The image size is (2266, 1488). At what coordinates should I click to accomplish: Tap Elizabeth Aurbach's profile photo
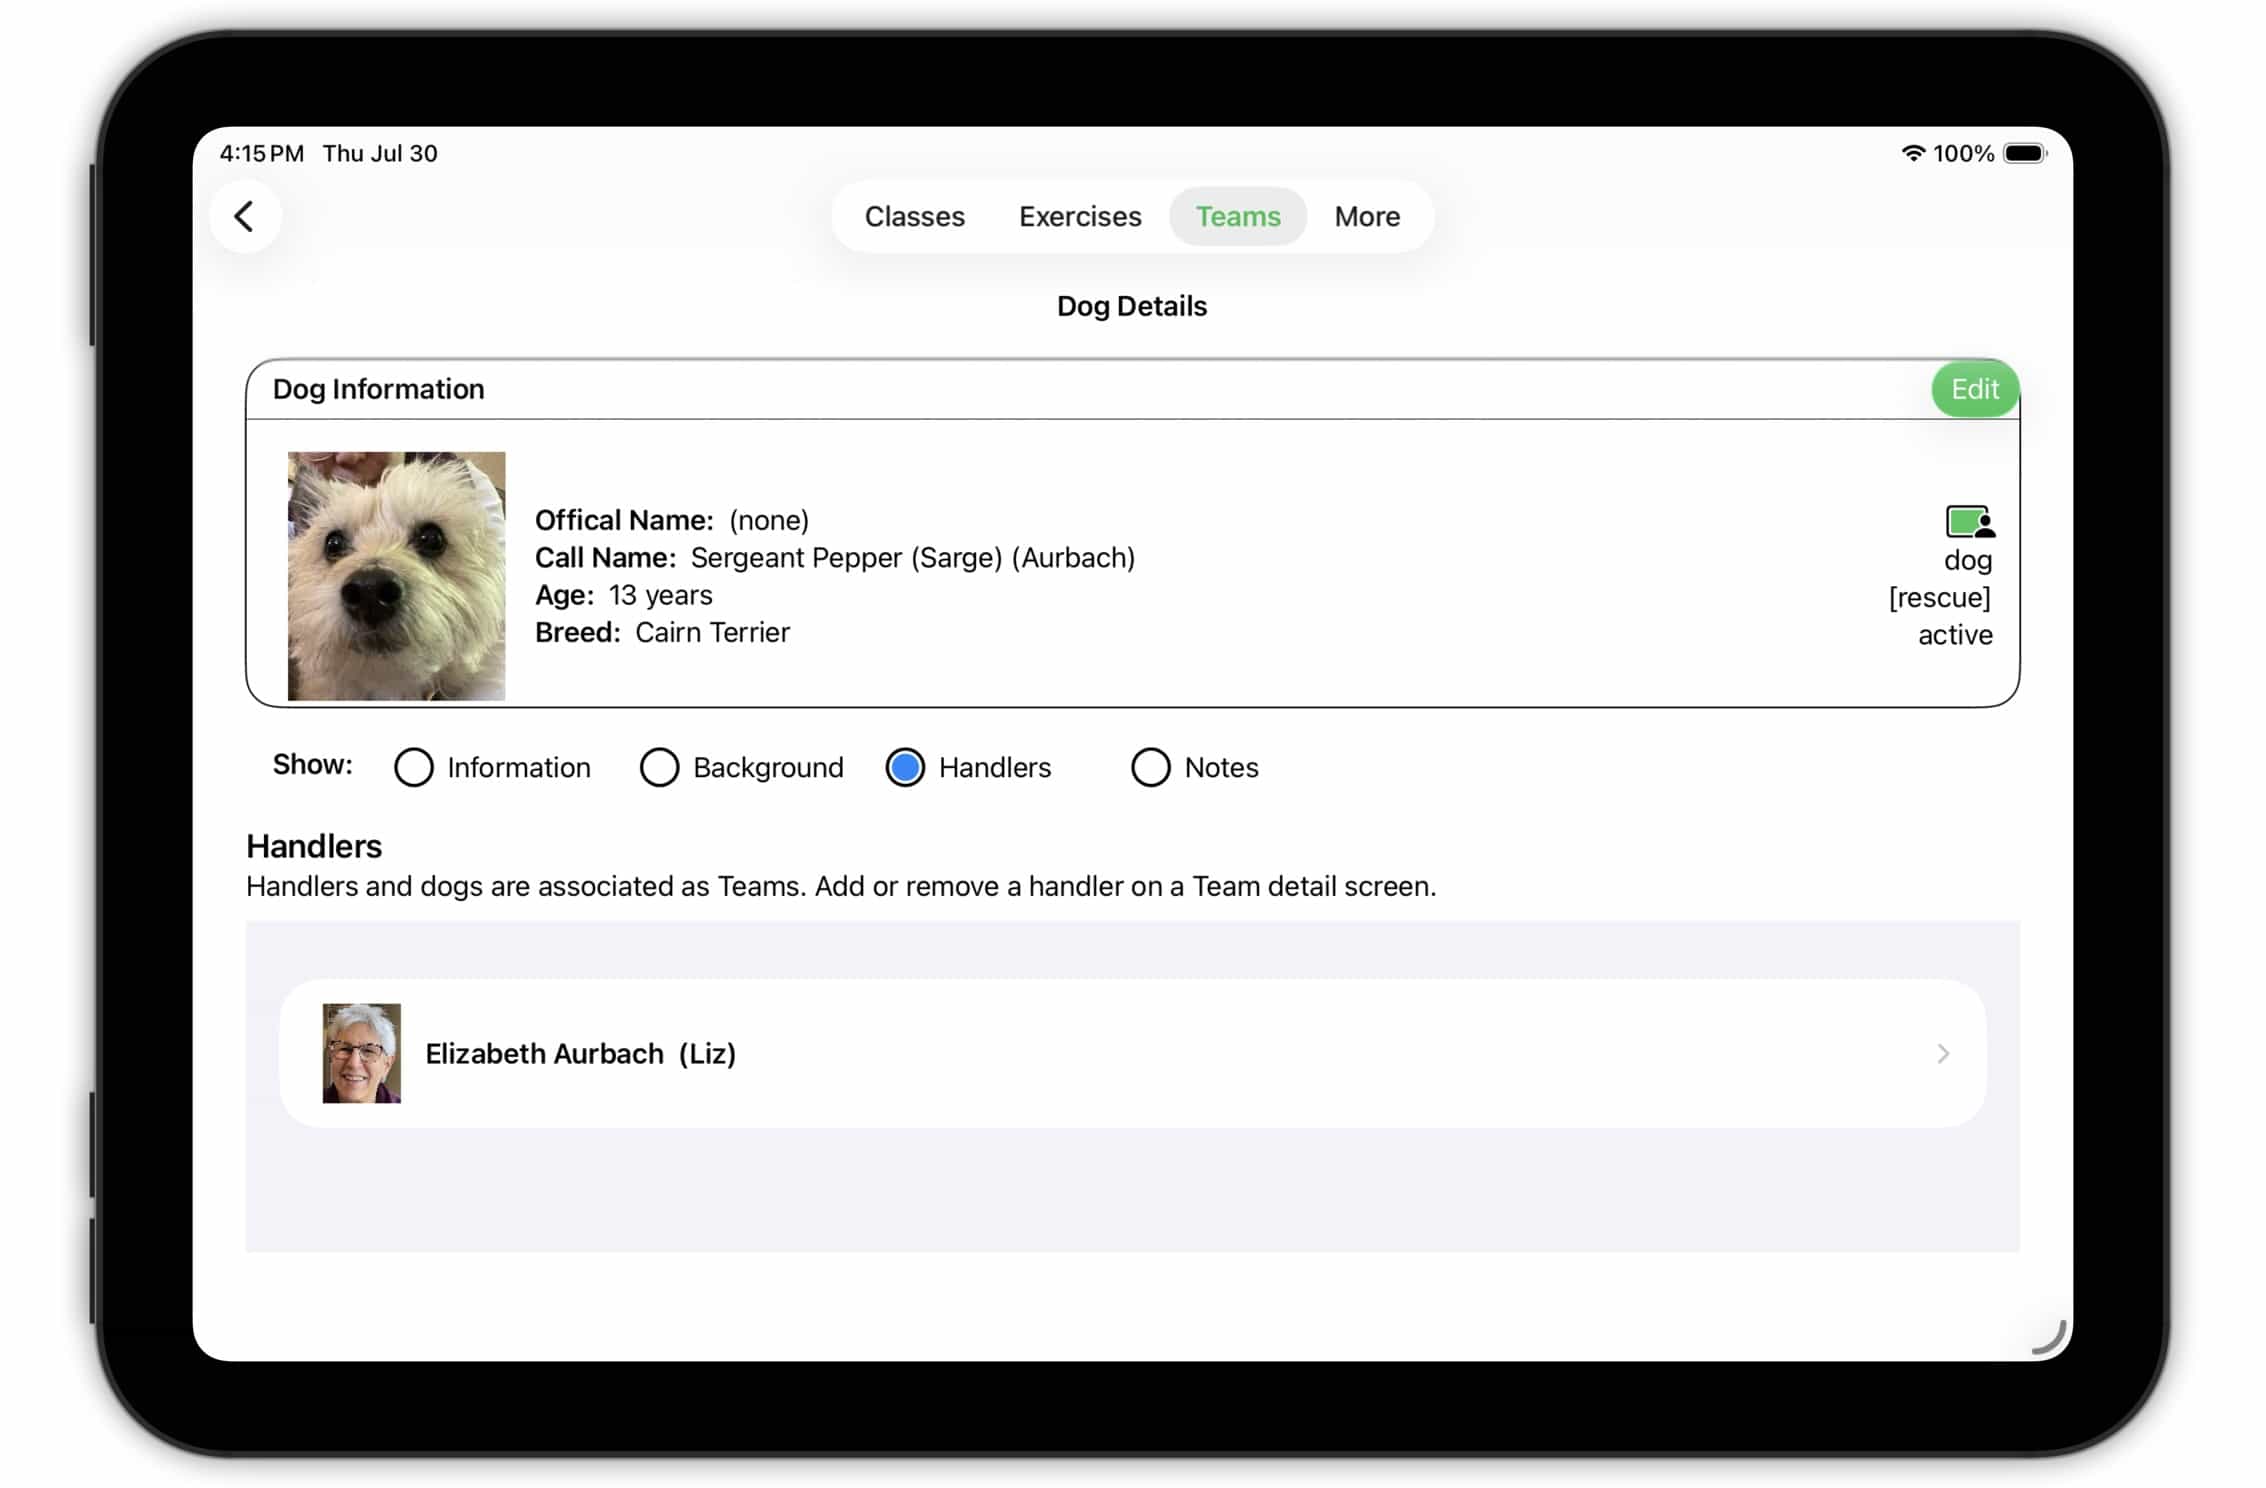coord(362,1054)
